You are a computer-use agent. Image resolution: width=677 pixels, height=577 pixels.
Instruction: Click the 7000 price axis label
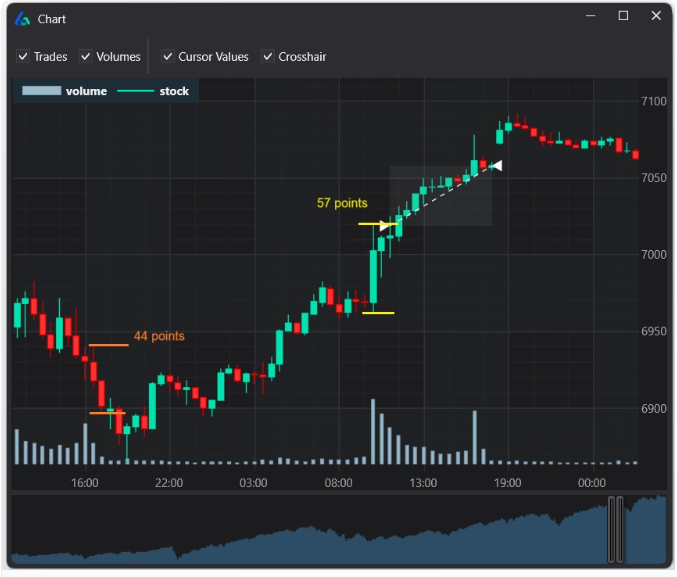[654, 255]
